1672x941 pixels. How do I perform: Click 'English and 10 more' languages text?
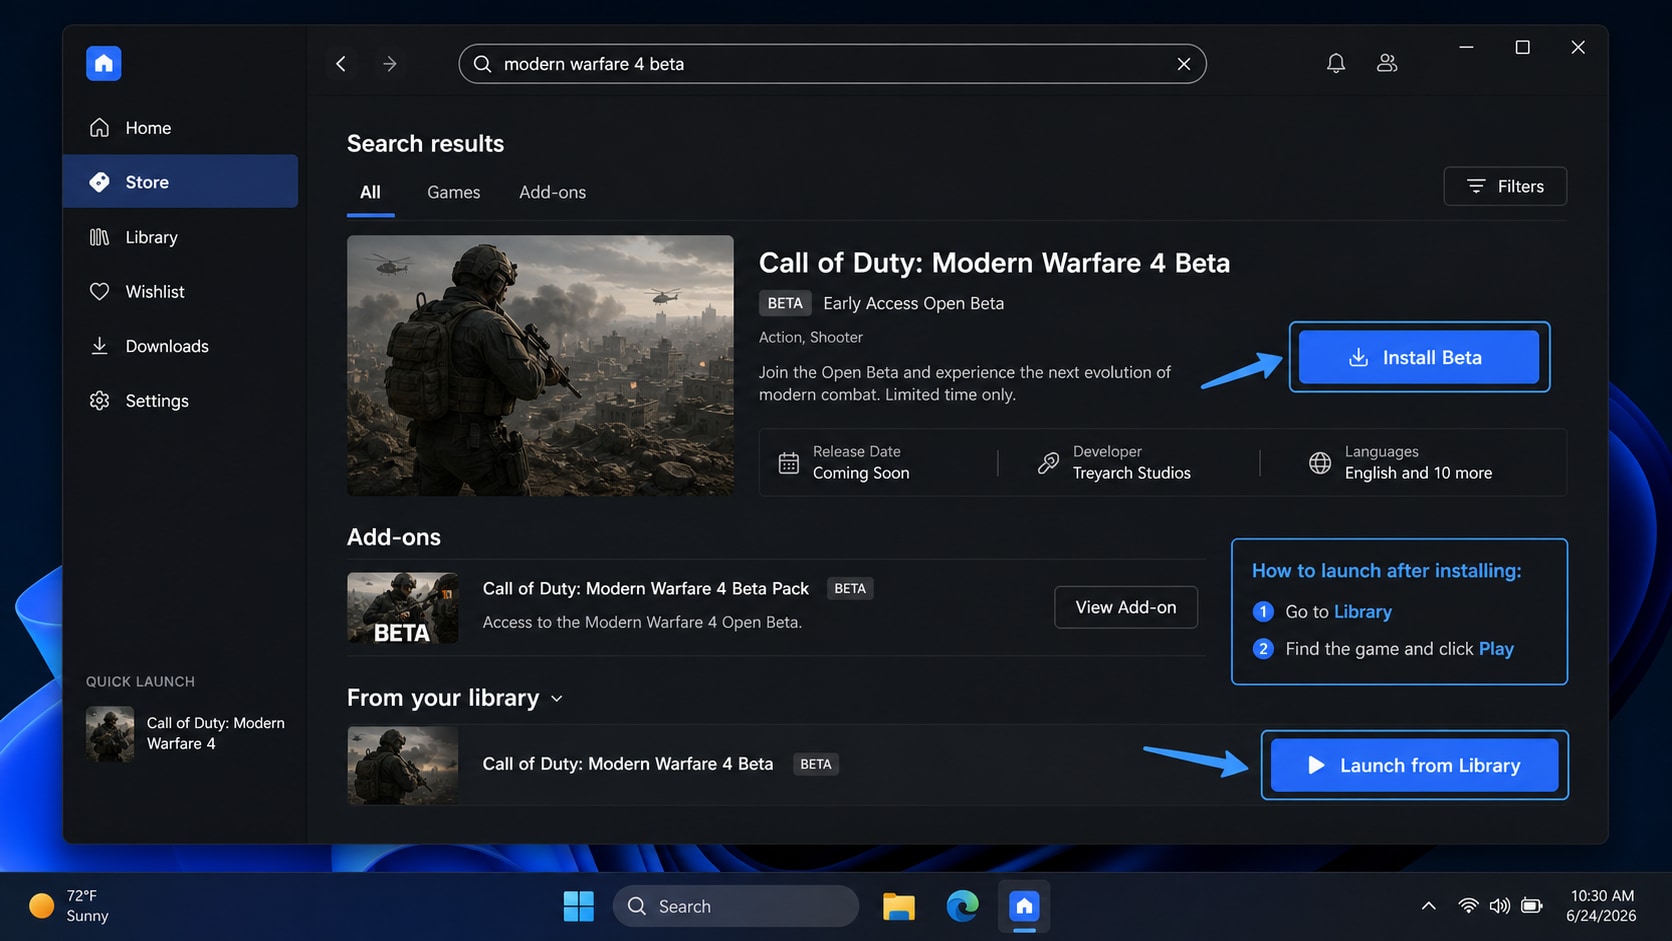click(1418, 473)
